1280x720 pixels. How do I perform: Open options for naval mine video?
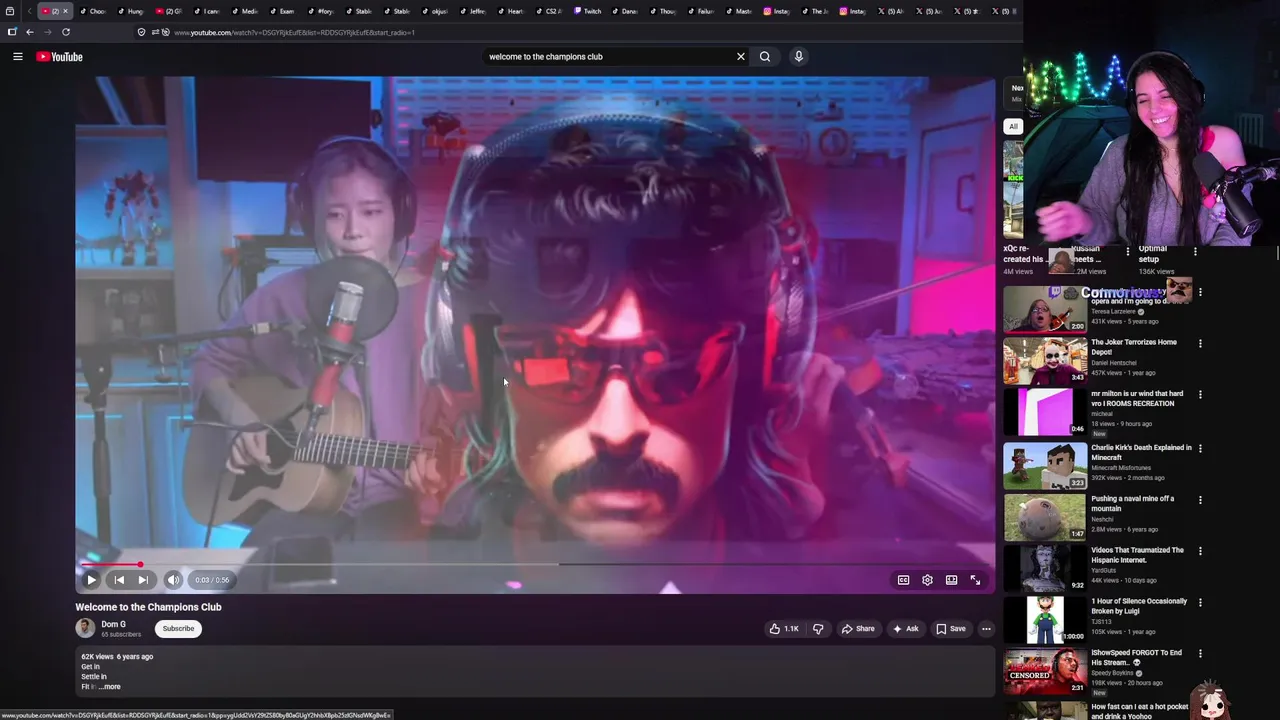[x=1200, y=499]
